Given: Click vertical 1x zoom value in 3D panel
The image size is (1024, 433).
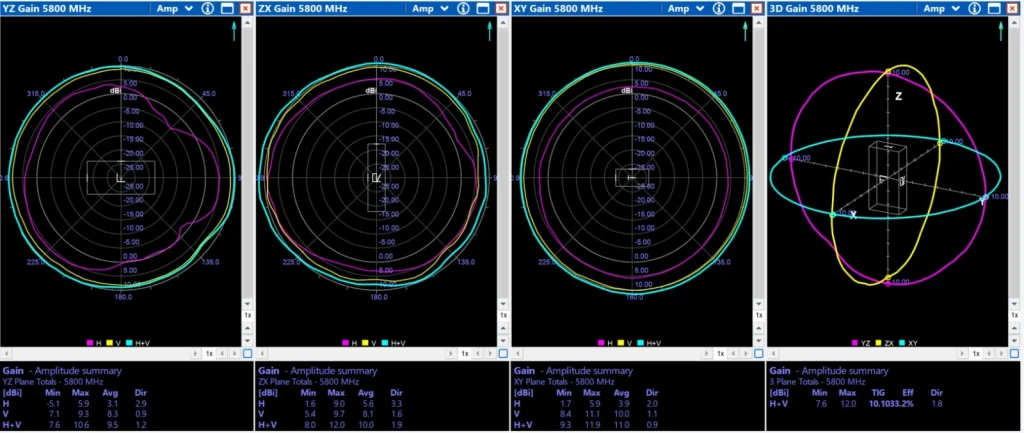Looking at the screenshot, I should (1014, 315).
